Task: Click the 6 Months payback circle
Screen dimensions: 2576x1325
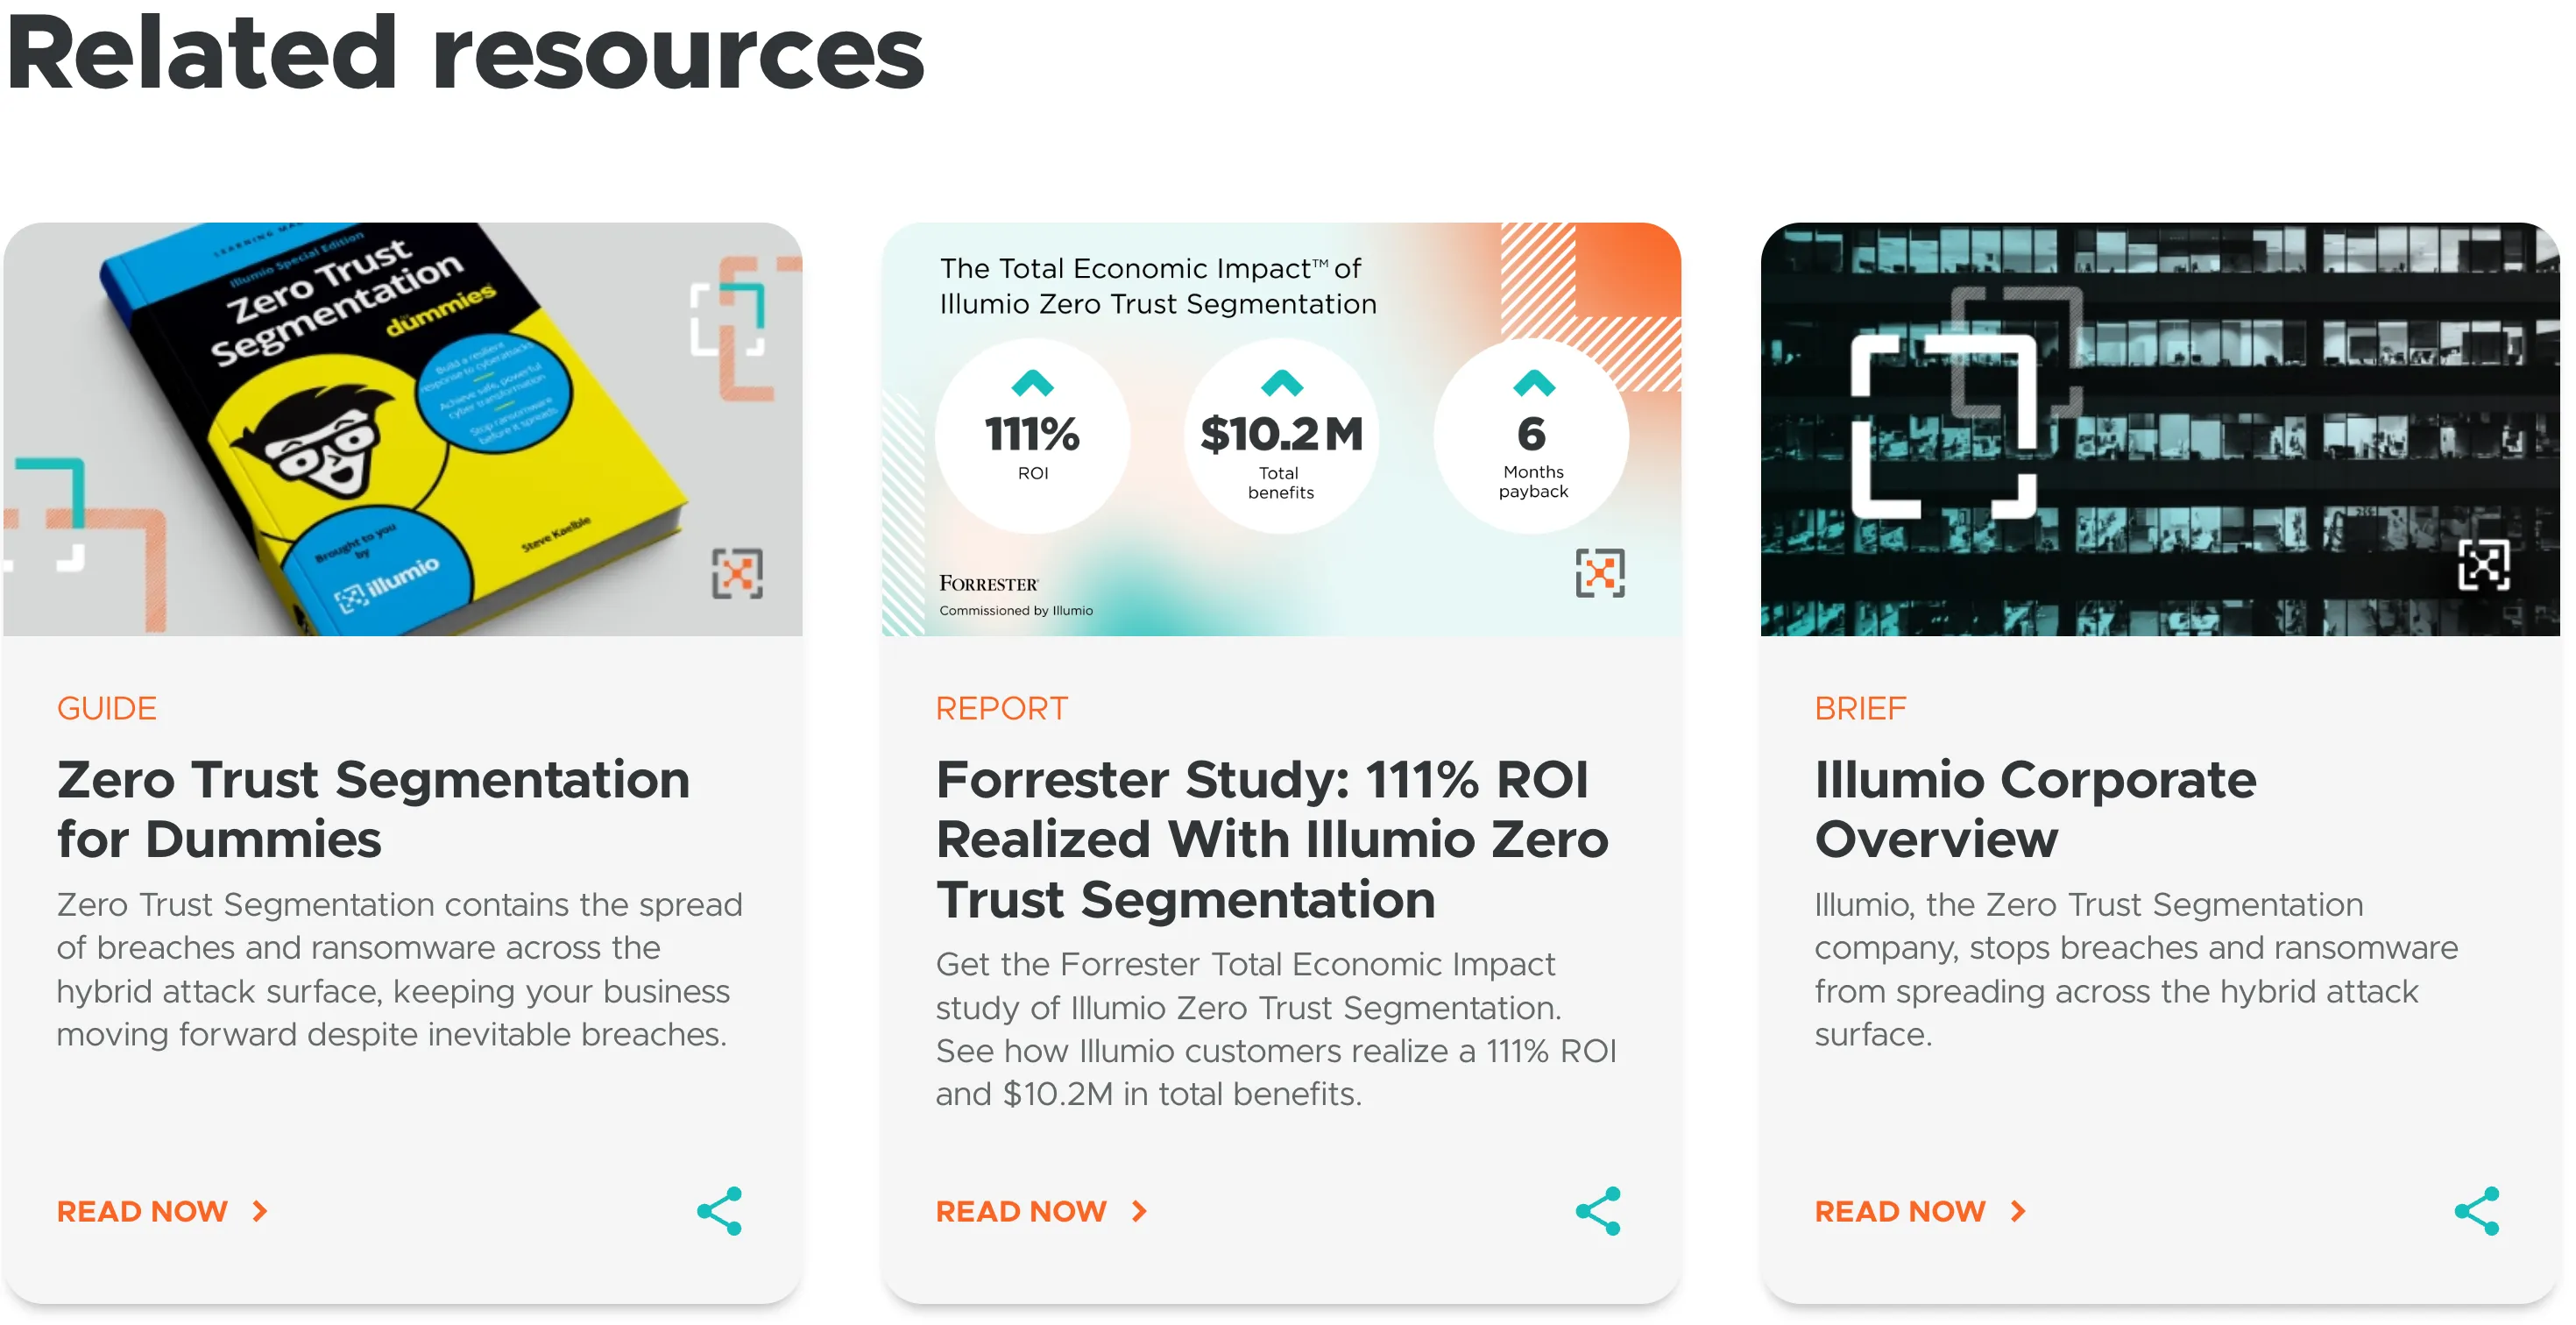Action: [1531, 435]
